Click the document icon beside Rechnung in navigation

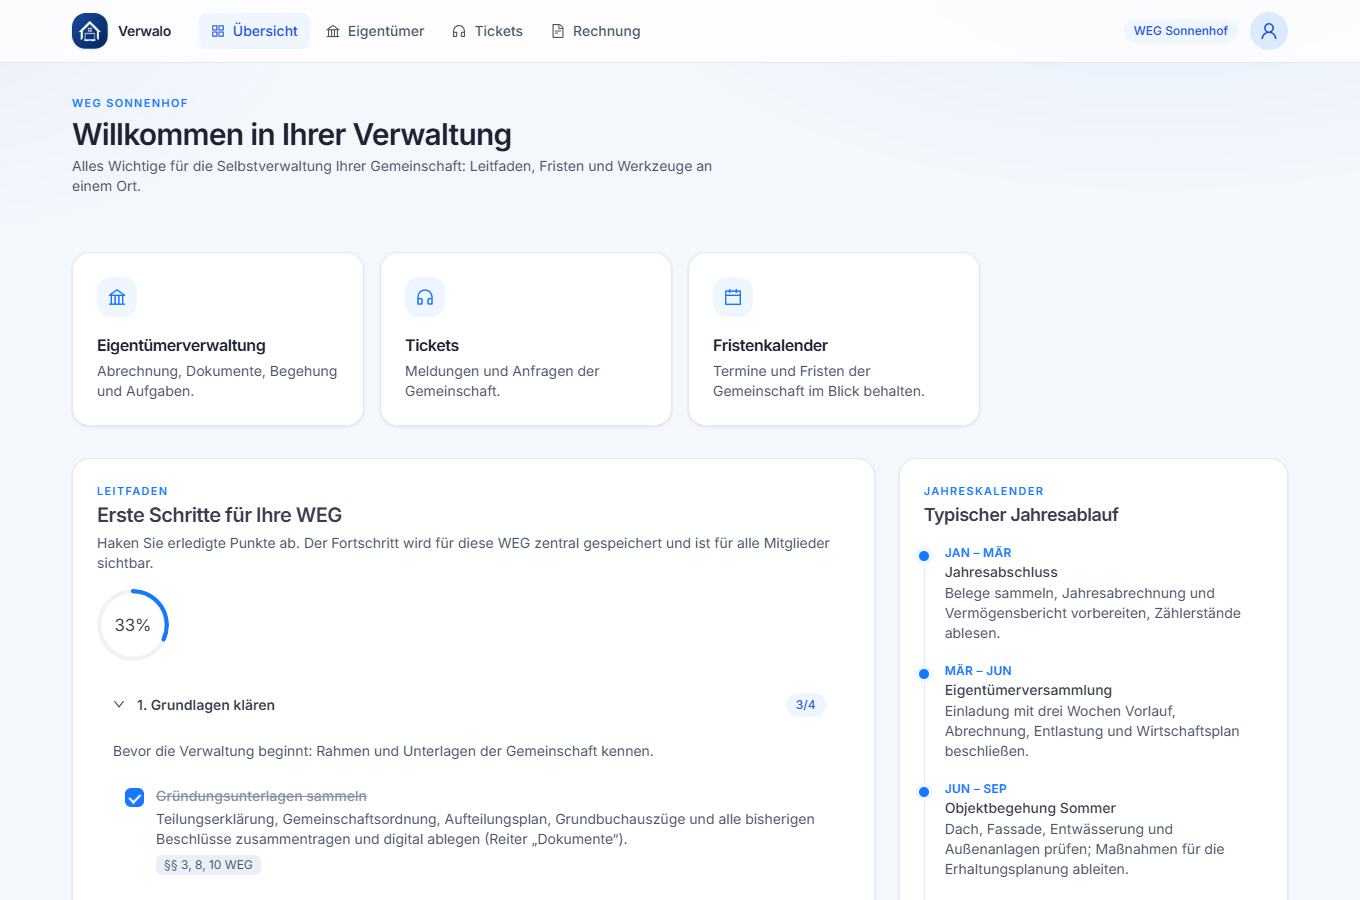click(x=558, y=31)
